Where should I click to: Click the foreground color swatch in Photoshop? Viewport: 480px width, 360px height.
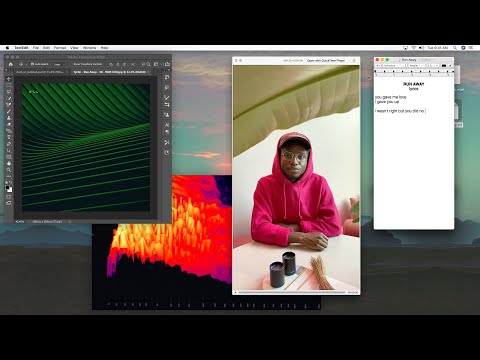[7, 187]
